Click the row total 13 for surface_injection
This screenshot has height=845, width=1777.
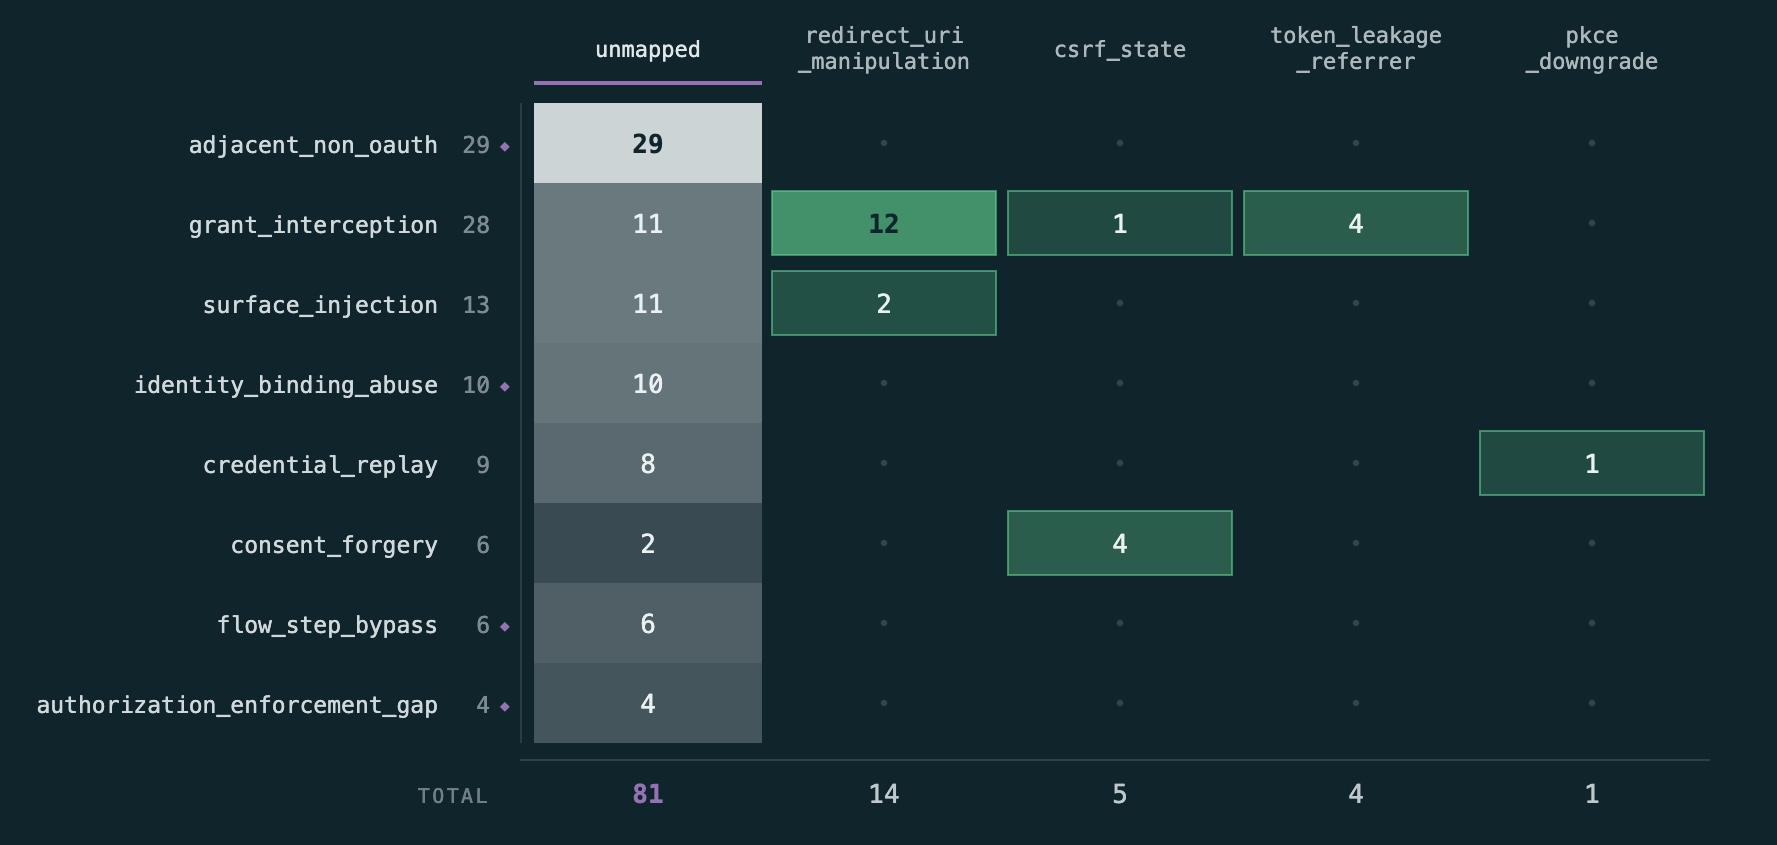pyautogui.click(x=476, y=305)
